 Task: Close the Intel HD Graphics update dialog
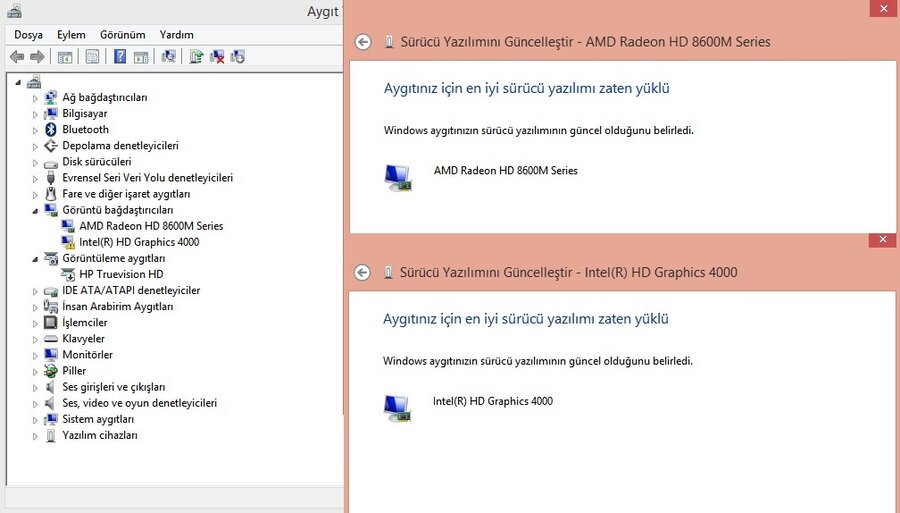point(881,240)
